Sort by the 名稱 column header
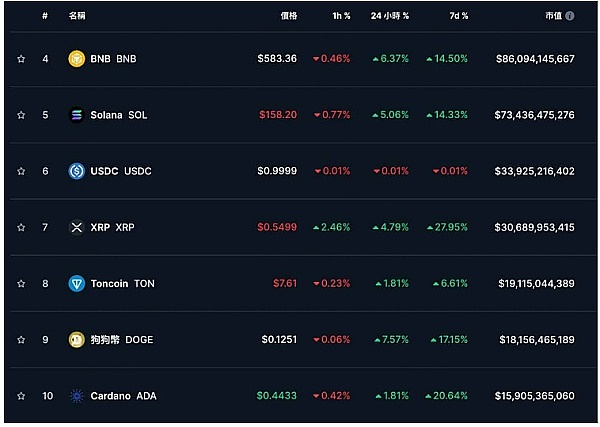Screen dimensions: 600x427 (x=77, y=17)
